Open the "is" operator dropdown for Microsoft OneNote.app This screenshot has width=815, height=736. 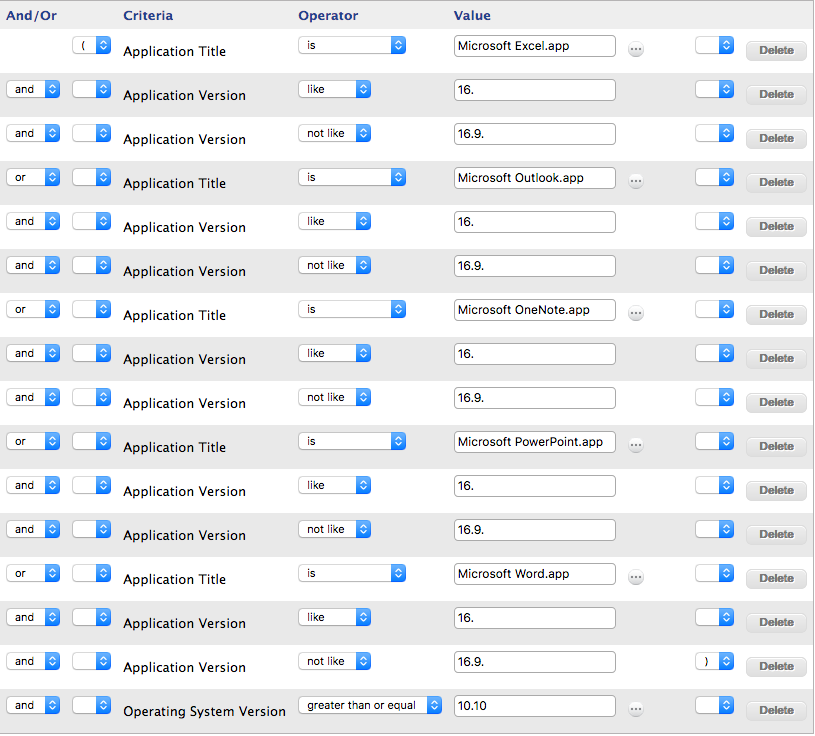click(x=352, y=309)
